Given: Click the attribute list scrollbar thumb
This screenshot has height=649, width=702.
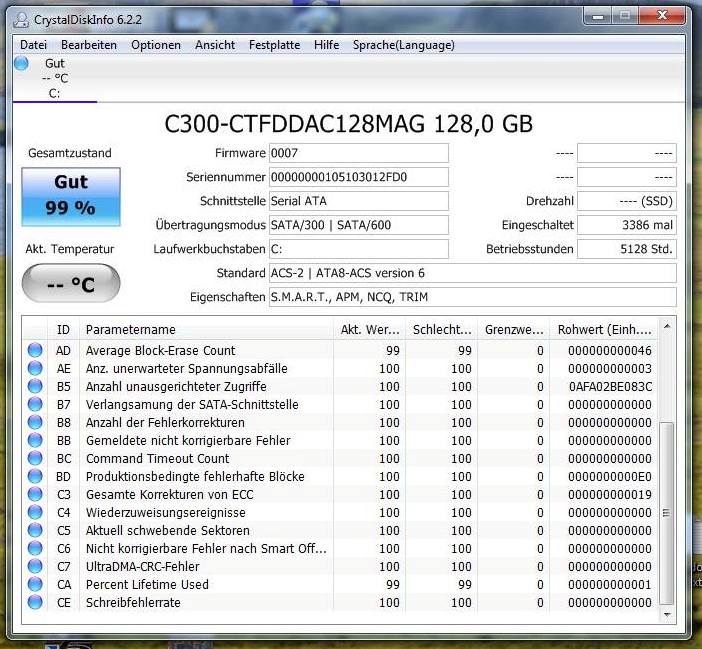Looking at the screenshot, I should pos(667,513).
